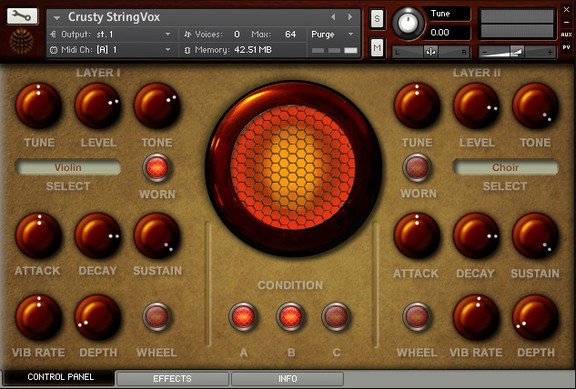Open the Layer II Choir select menu
Screen dimensions: 576x389
point(505,168)
